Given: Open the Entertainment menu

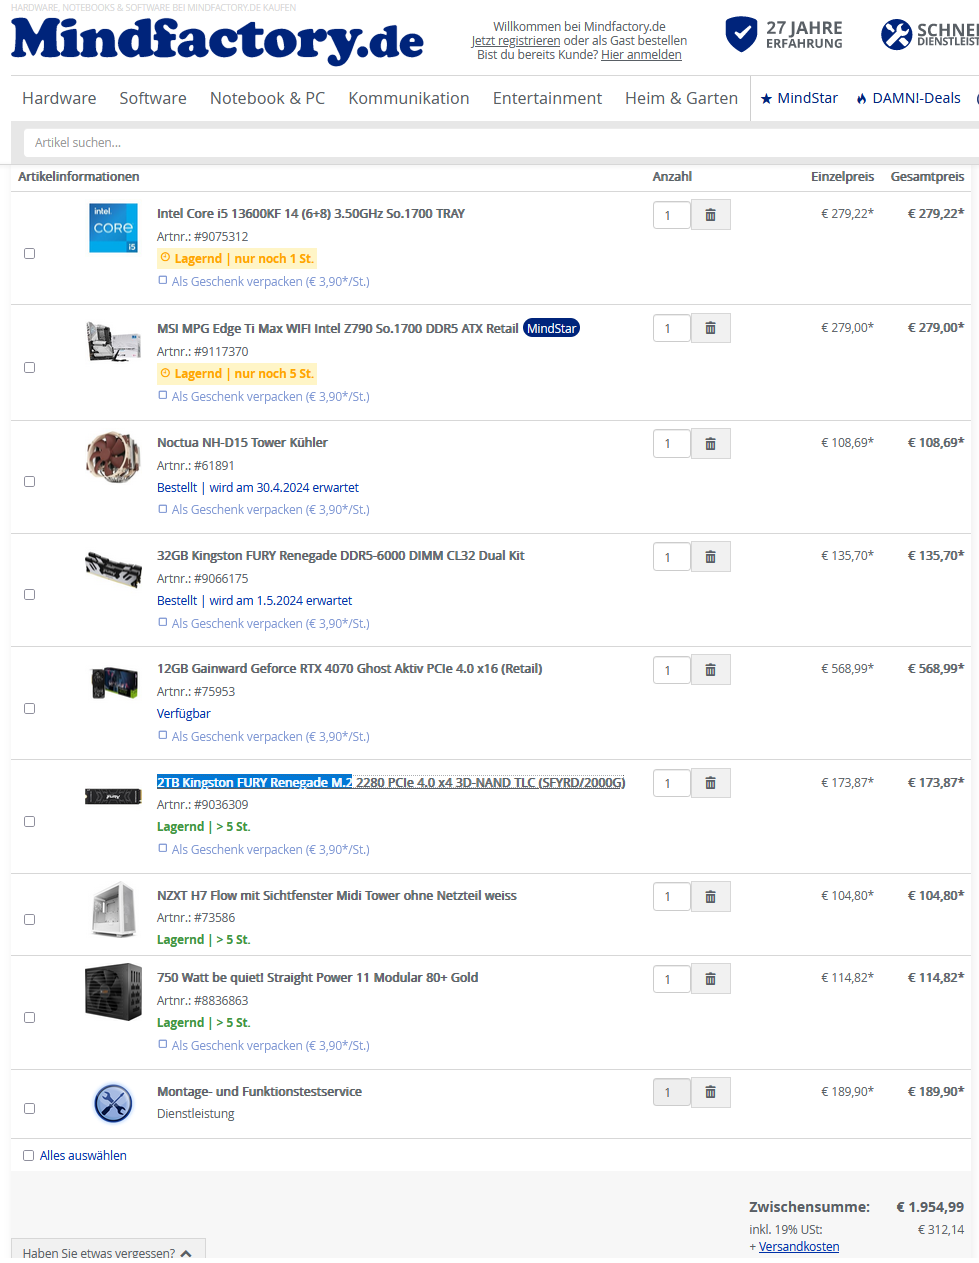Looking at the screenshot, I should click(547, 98).
